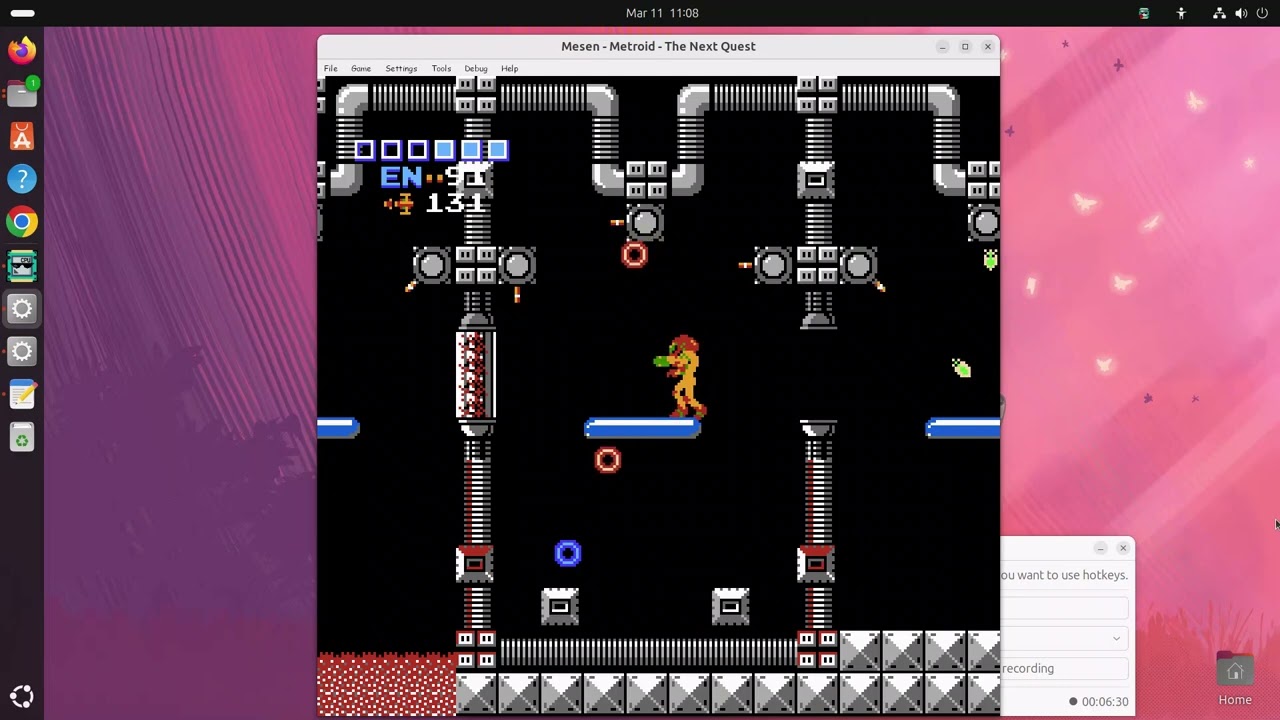The height and width of the screenshot is (720, 1280).
Task: Open the Debug menu
Action: pyautogui.click(x=476, y=68)
